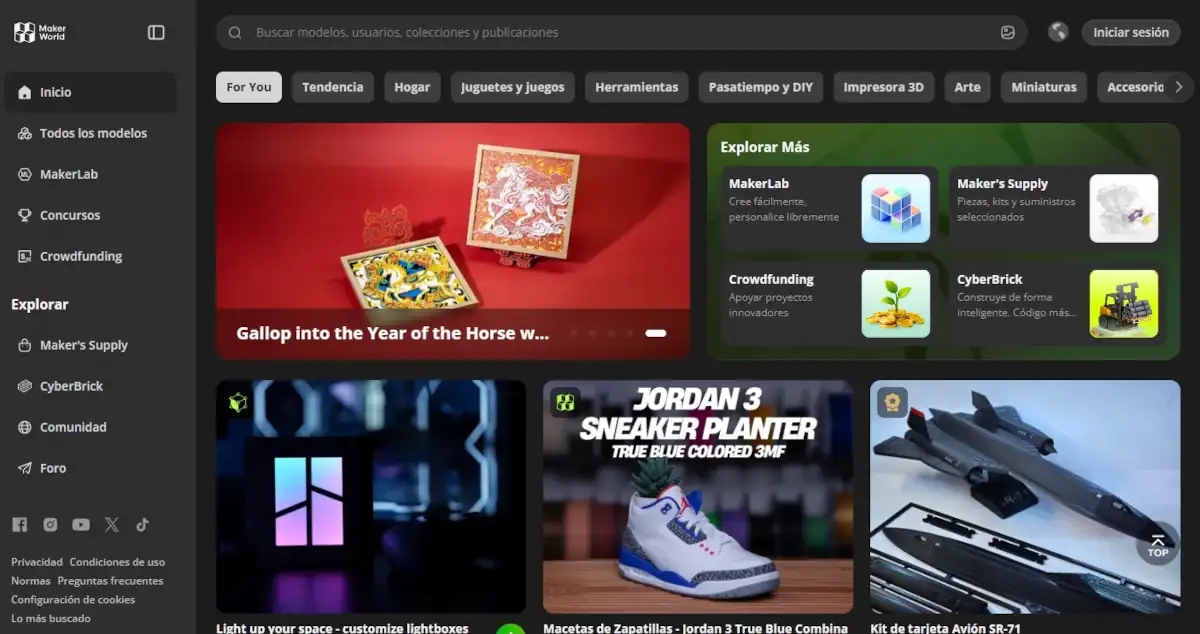The width and height of the screenshot is (1200, 634).
Task: Go to Concursos in sidebar
Action: [x=69, y=215]
